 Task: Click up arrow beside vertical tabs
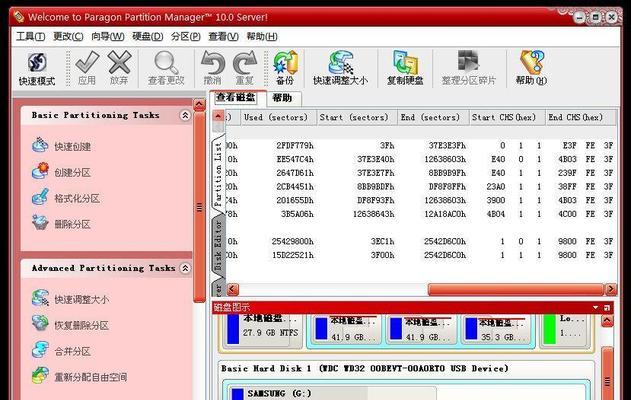coord(218,116)
